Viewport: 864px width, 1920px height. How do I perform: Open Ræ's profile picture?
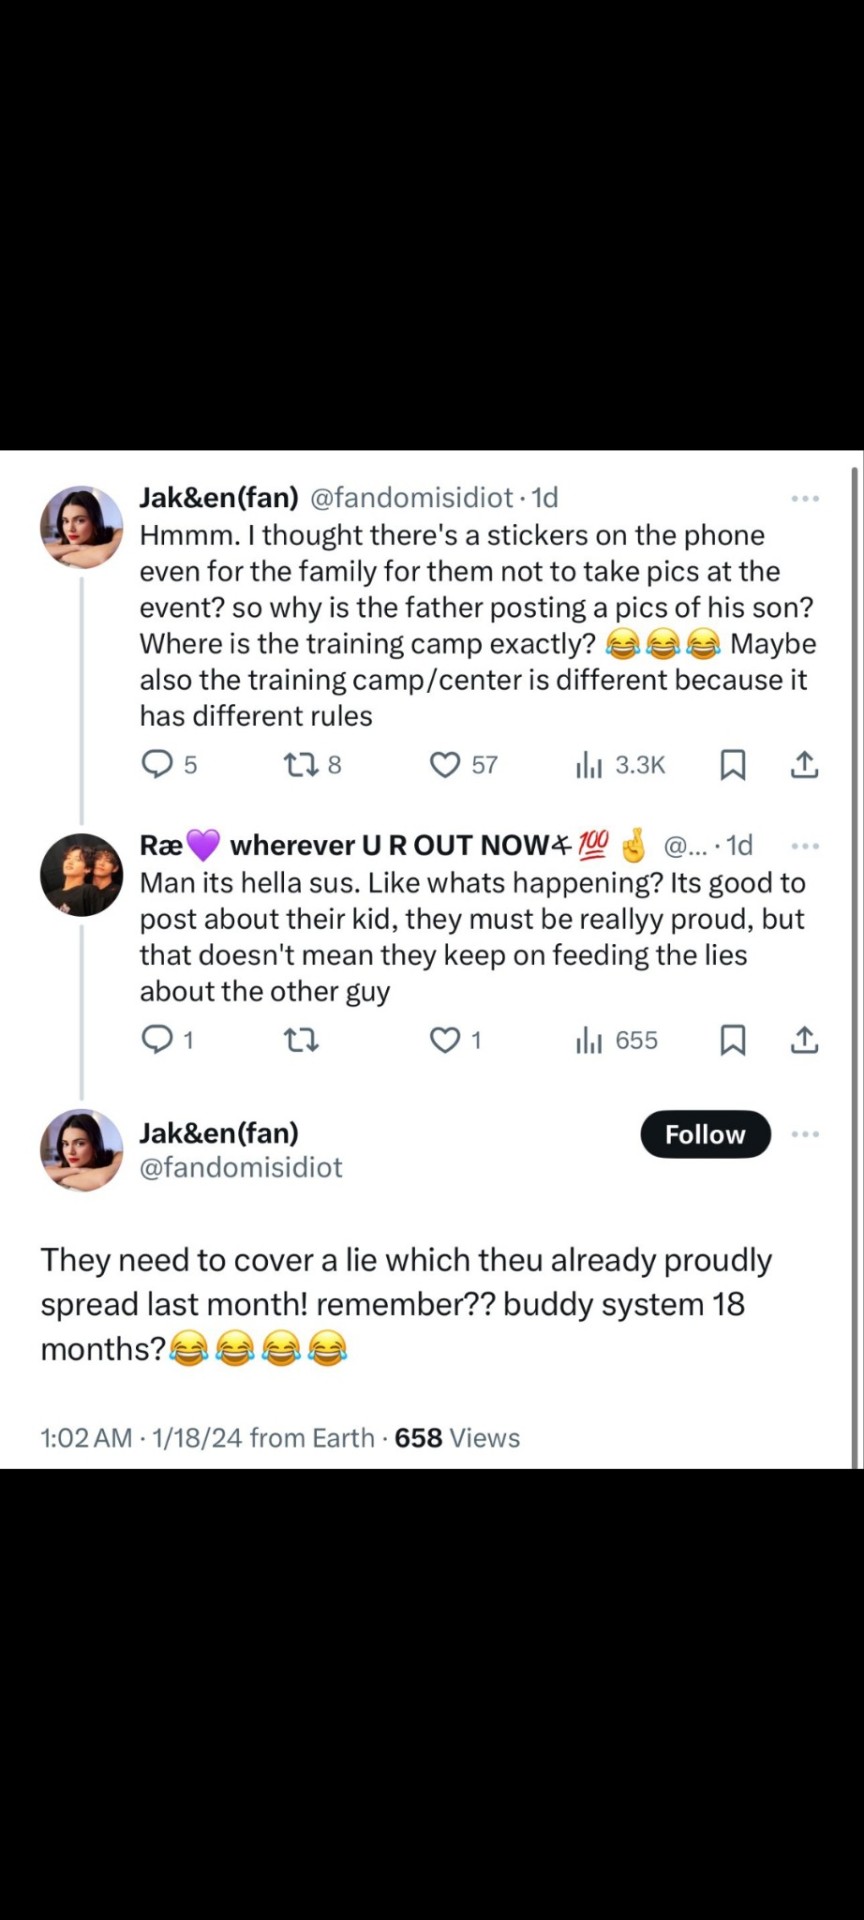coord(81,874)
